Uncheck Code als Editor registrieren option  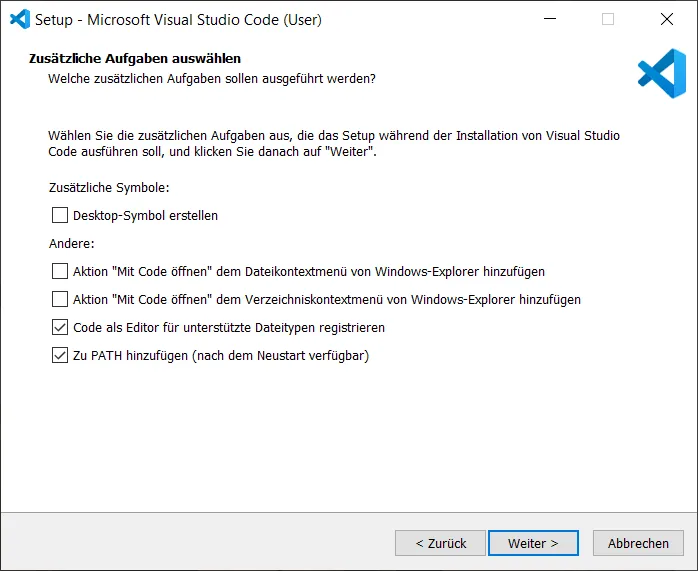[60, 327]
